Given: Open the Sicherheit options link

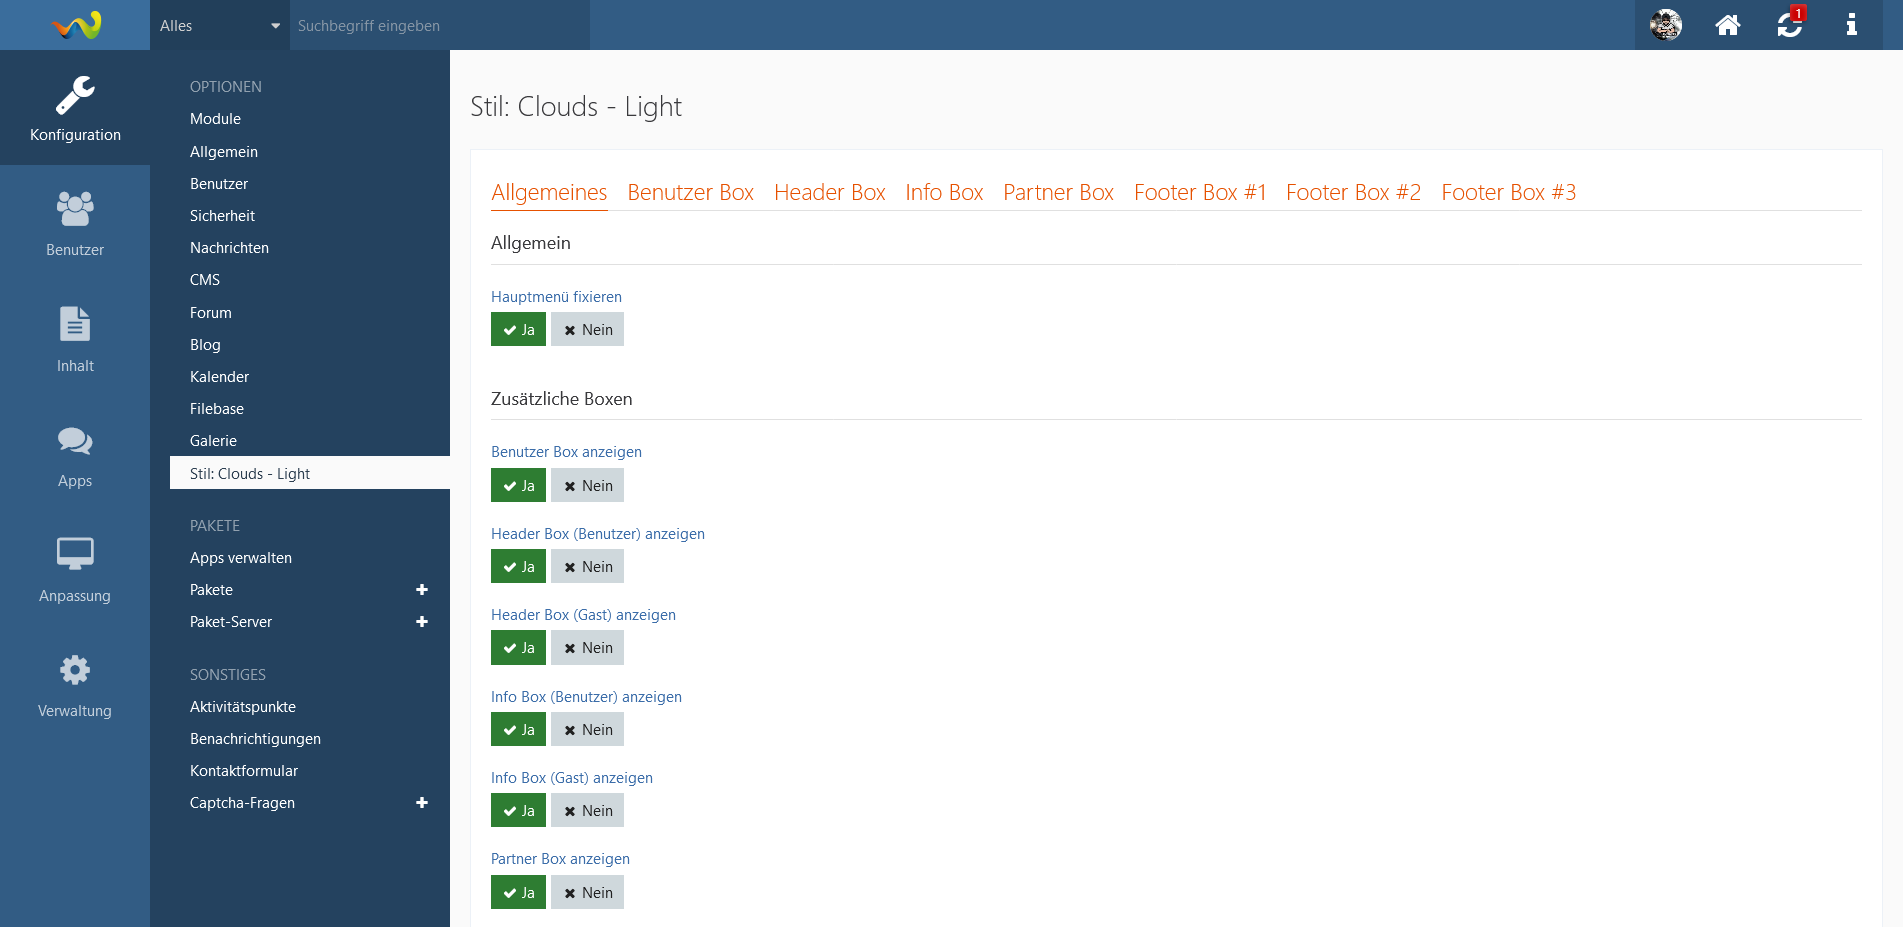Looking at the screenshot, I should coord(222,216).
